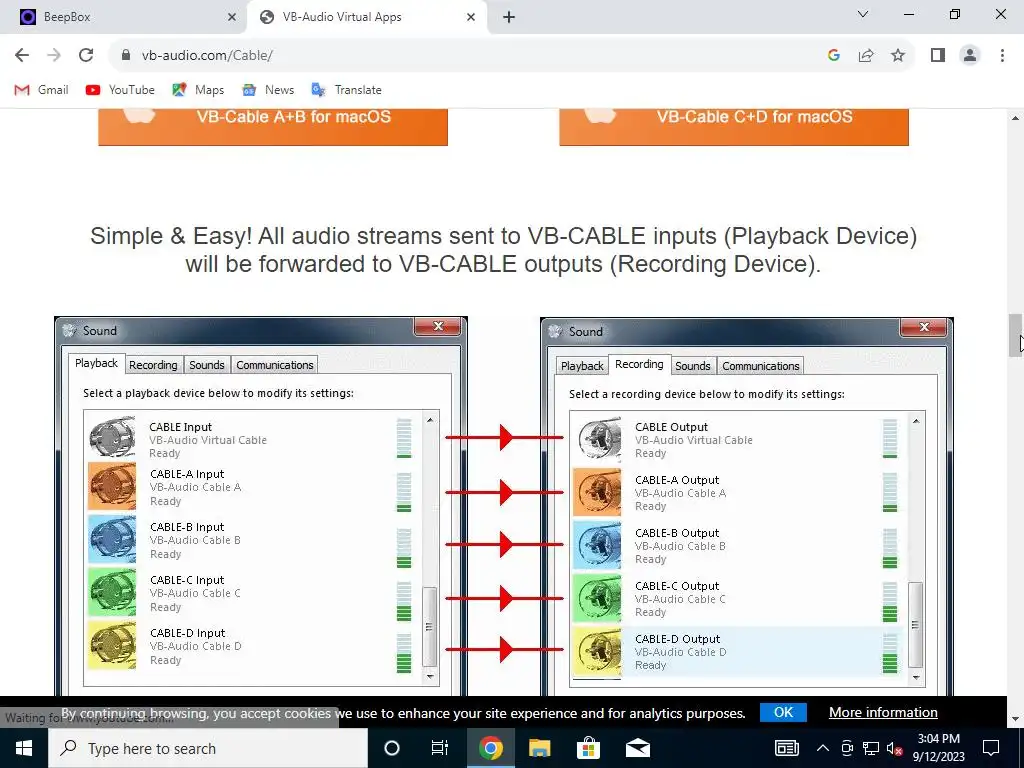Bookmark this page with the star icon

898,55
